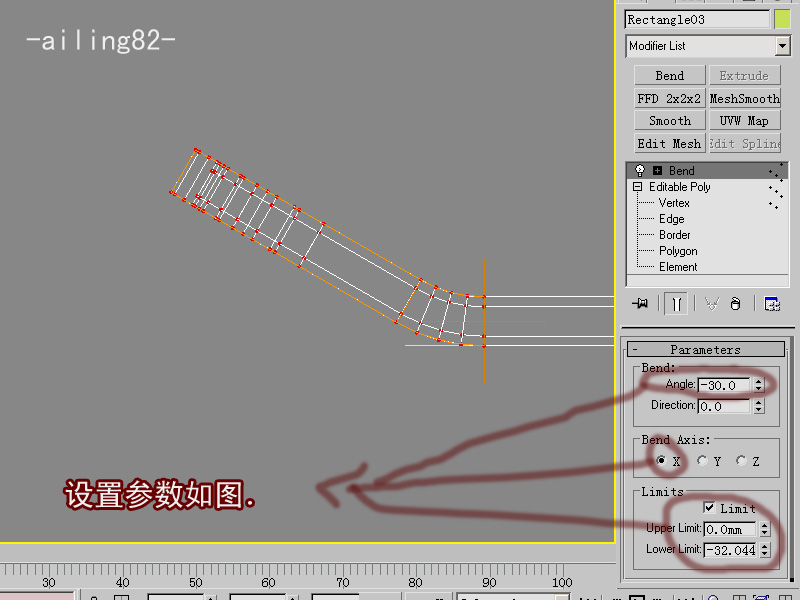Select Polygon sub-object level
Viewport: 800px width, 600px height.
pos(678,251)
